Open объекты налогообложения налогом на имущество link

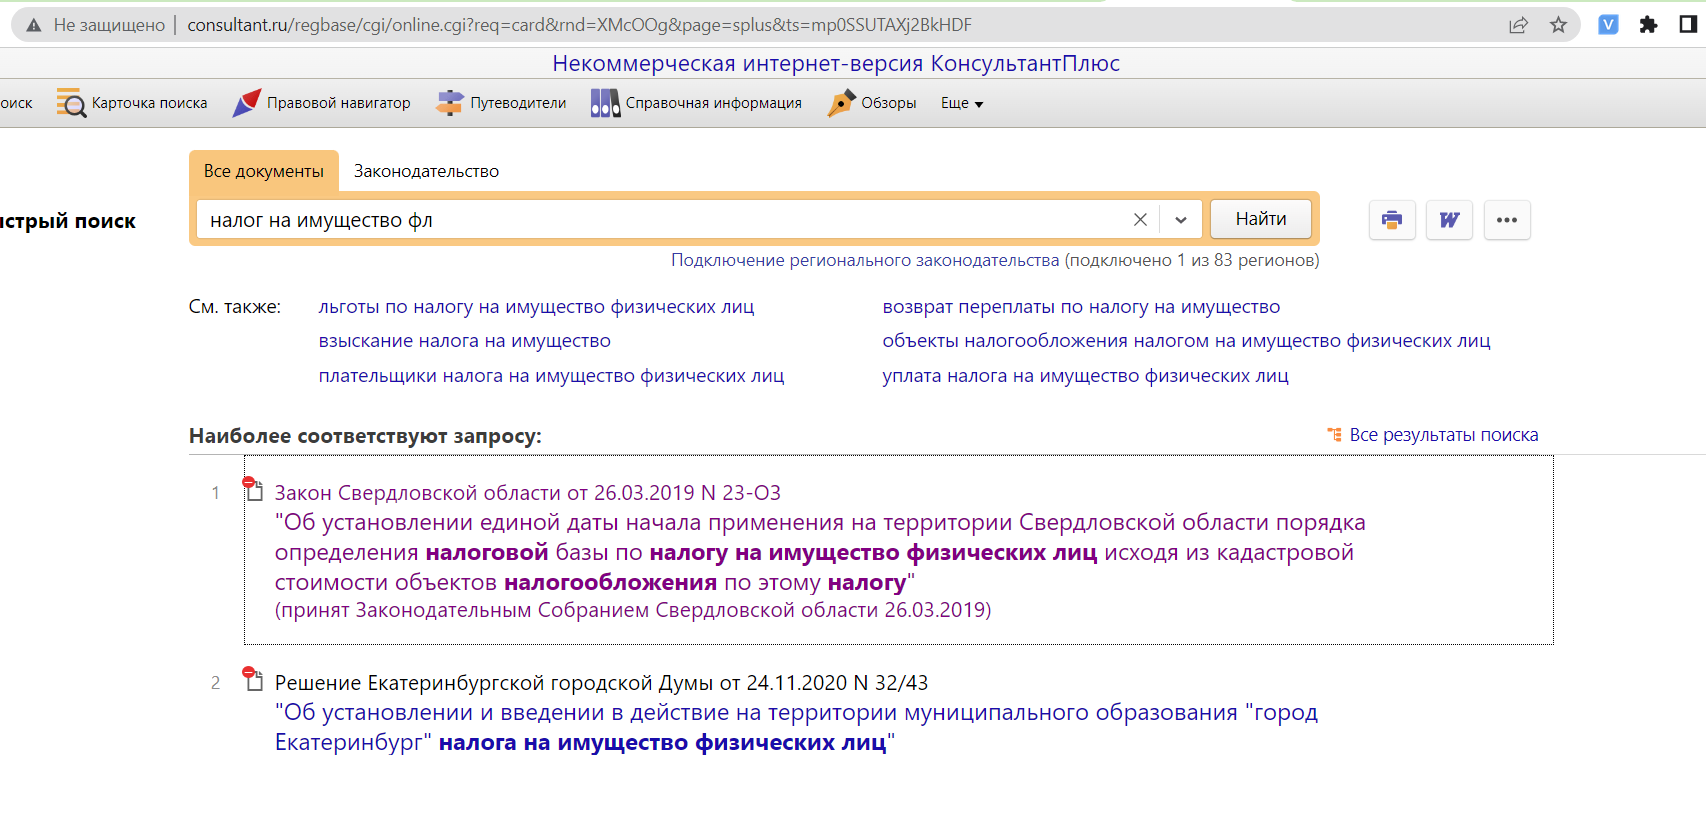tap(1186, 341)
